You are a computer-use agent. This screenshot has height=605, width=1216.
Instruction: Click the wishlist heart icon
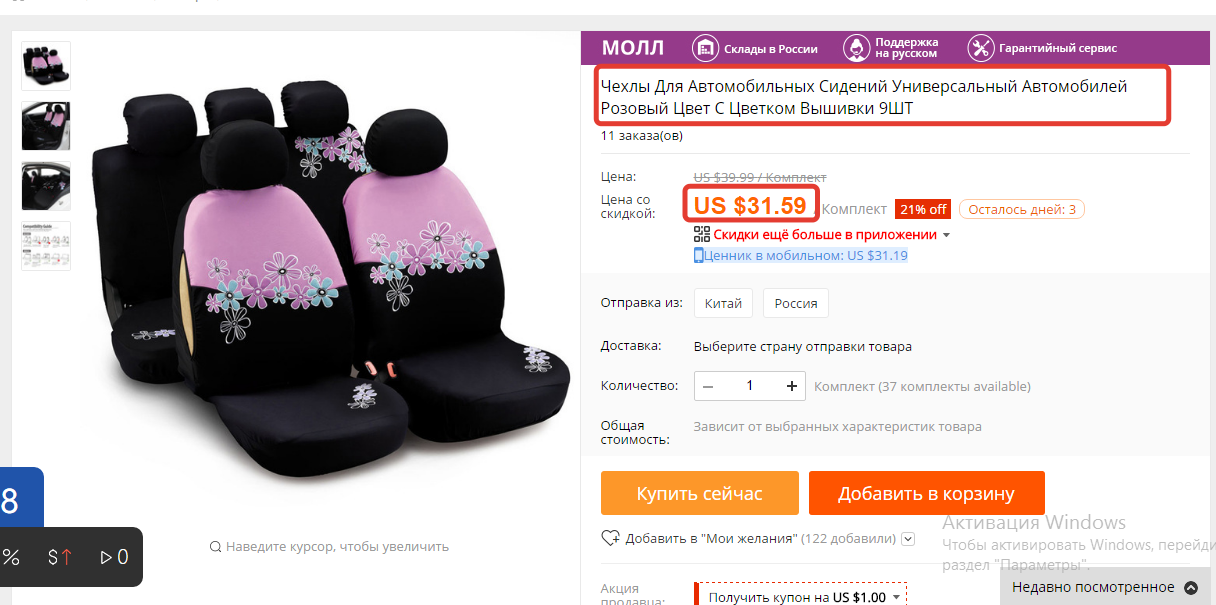(610, 538)
